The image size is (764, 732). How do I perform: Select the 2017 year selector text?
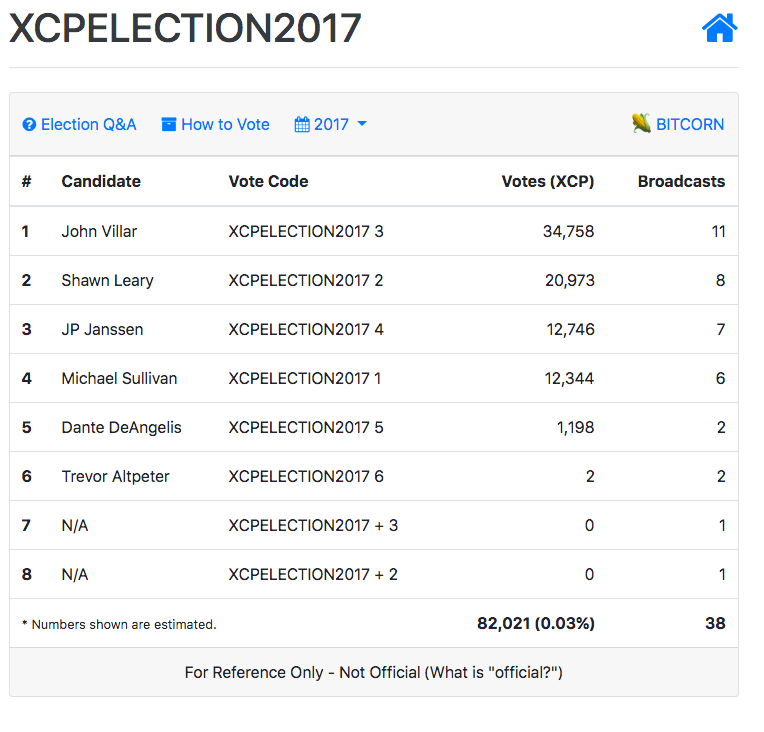331,125
